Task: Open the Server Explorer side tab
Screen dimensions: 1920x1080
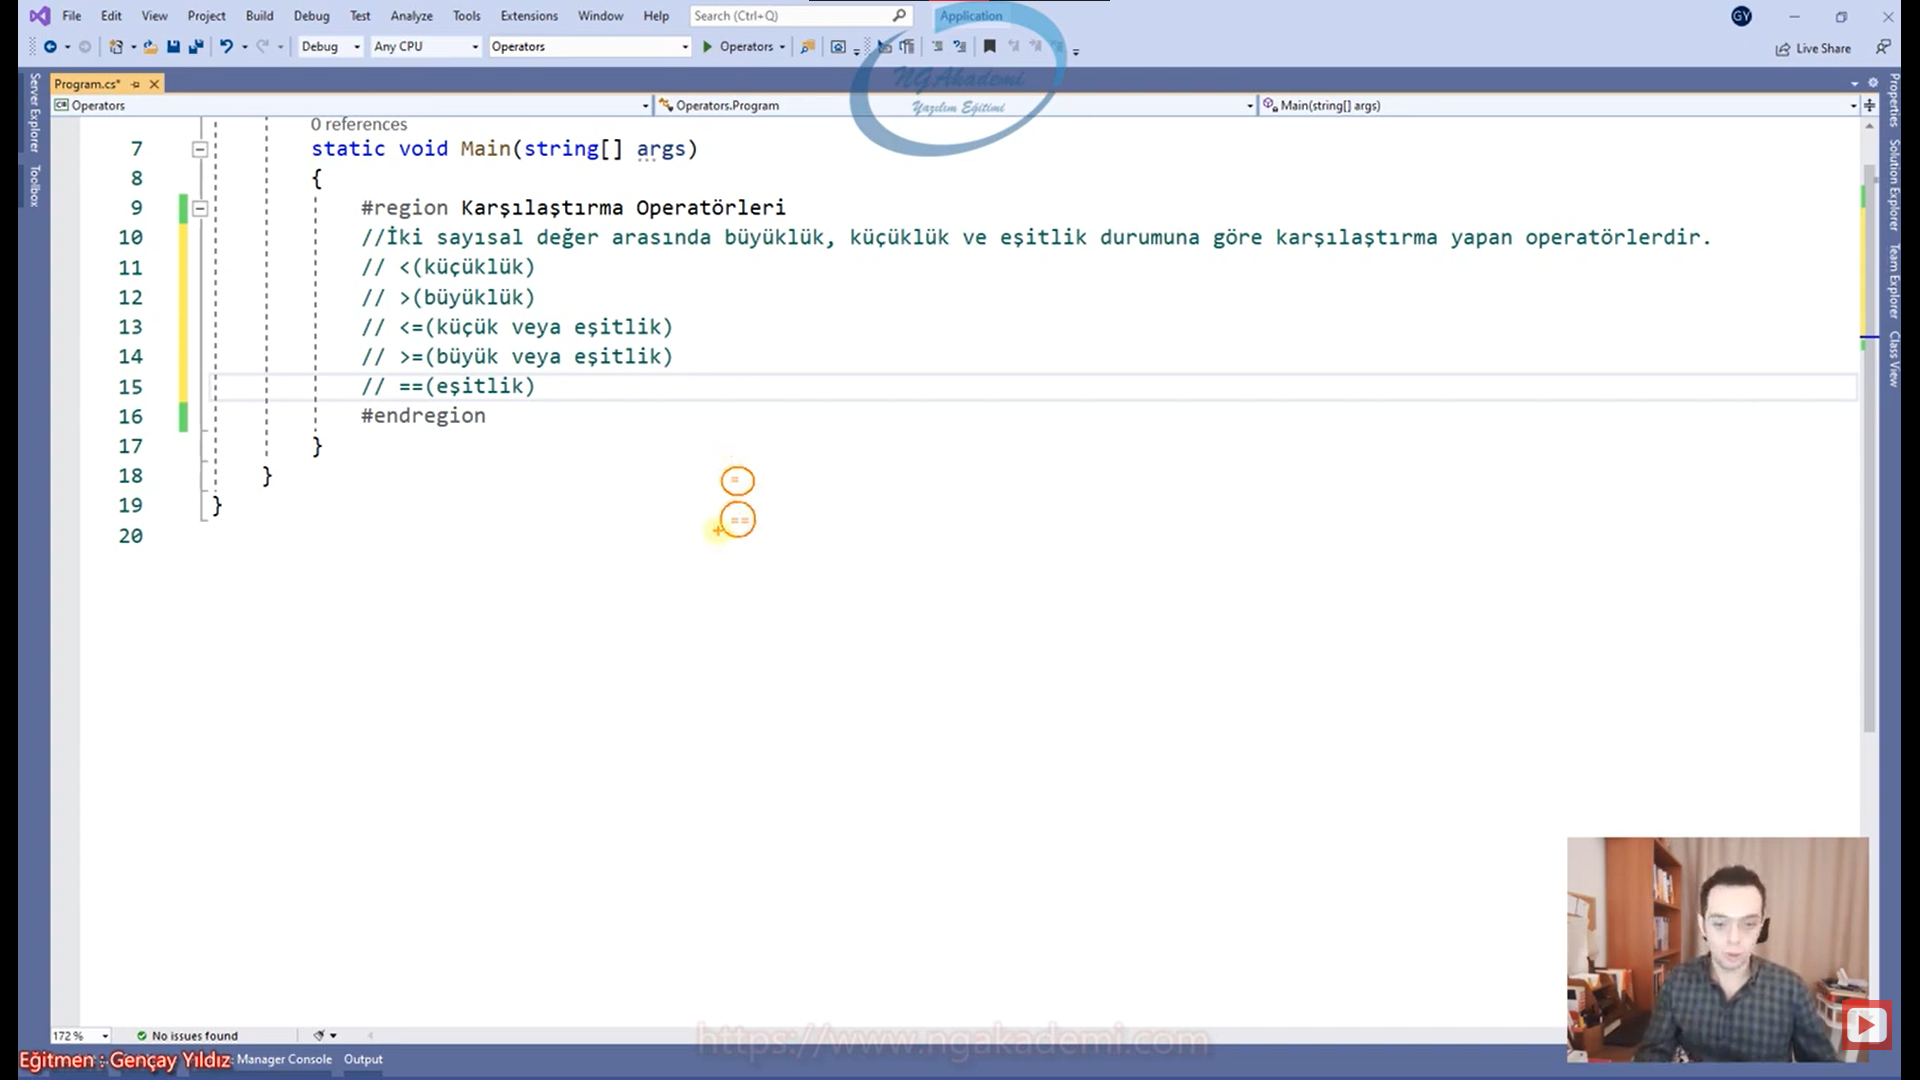Action: (x=34, y=112)
